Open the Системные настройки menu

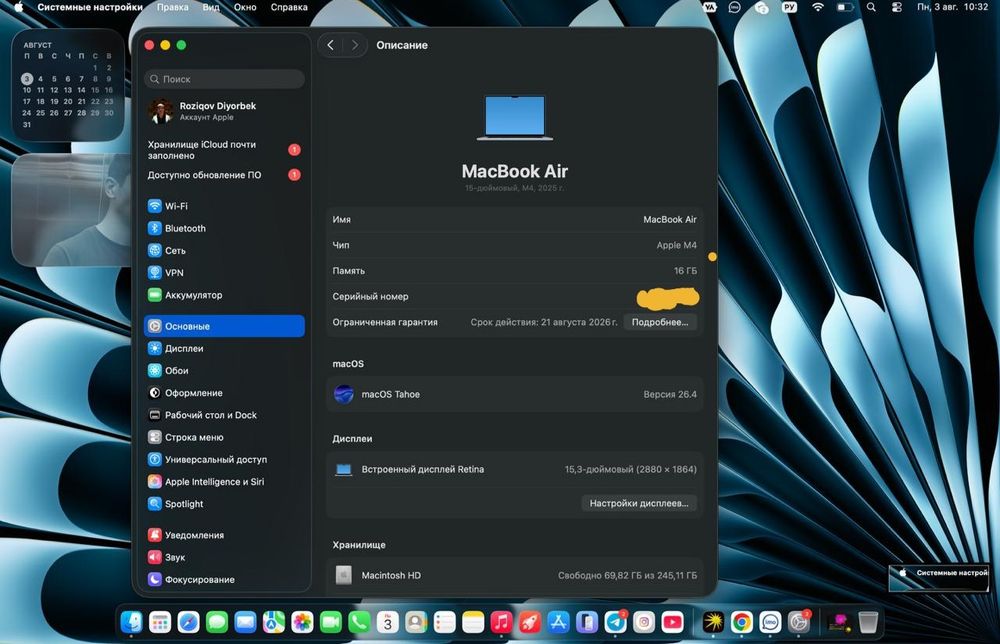[x=90, y=7]
